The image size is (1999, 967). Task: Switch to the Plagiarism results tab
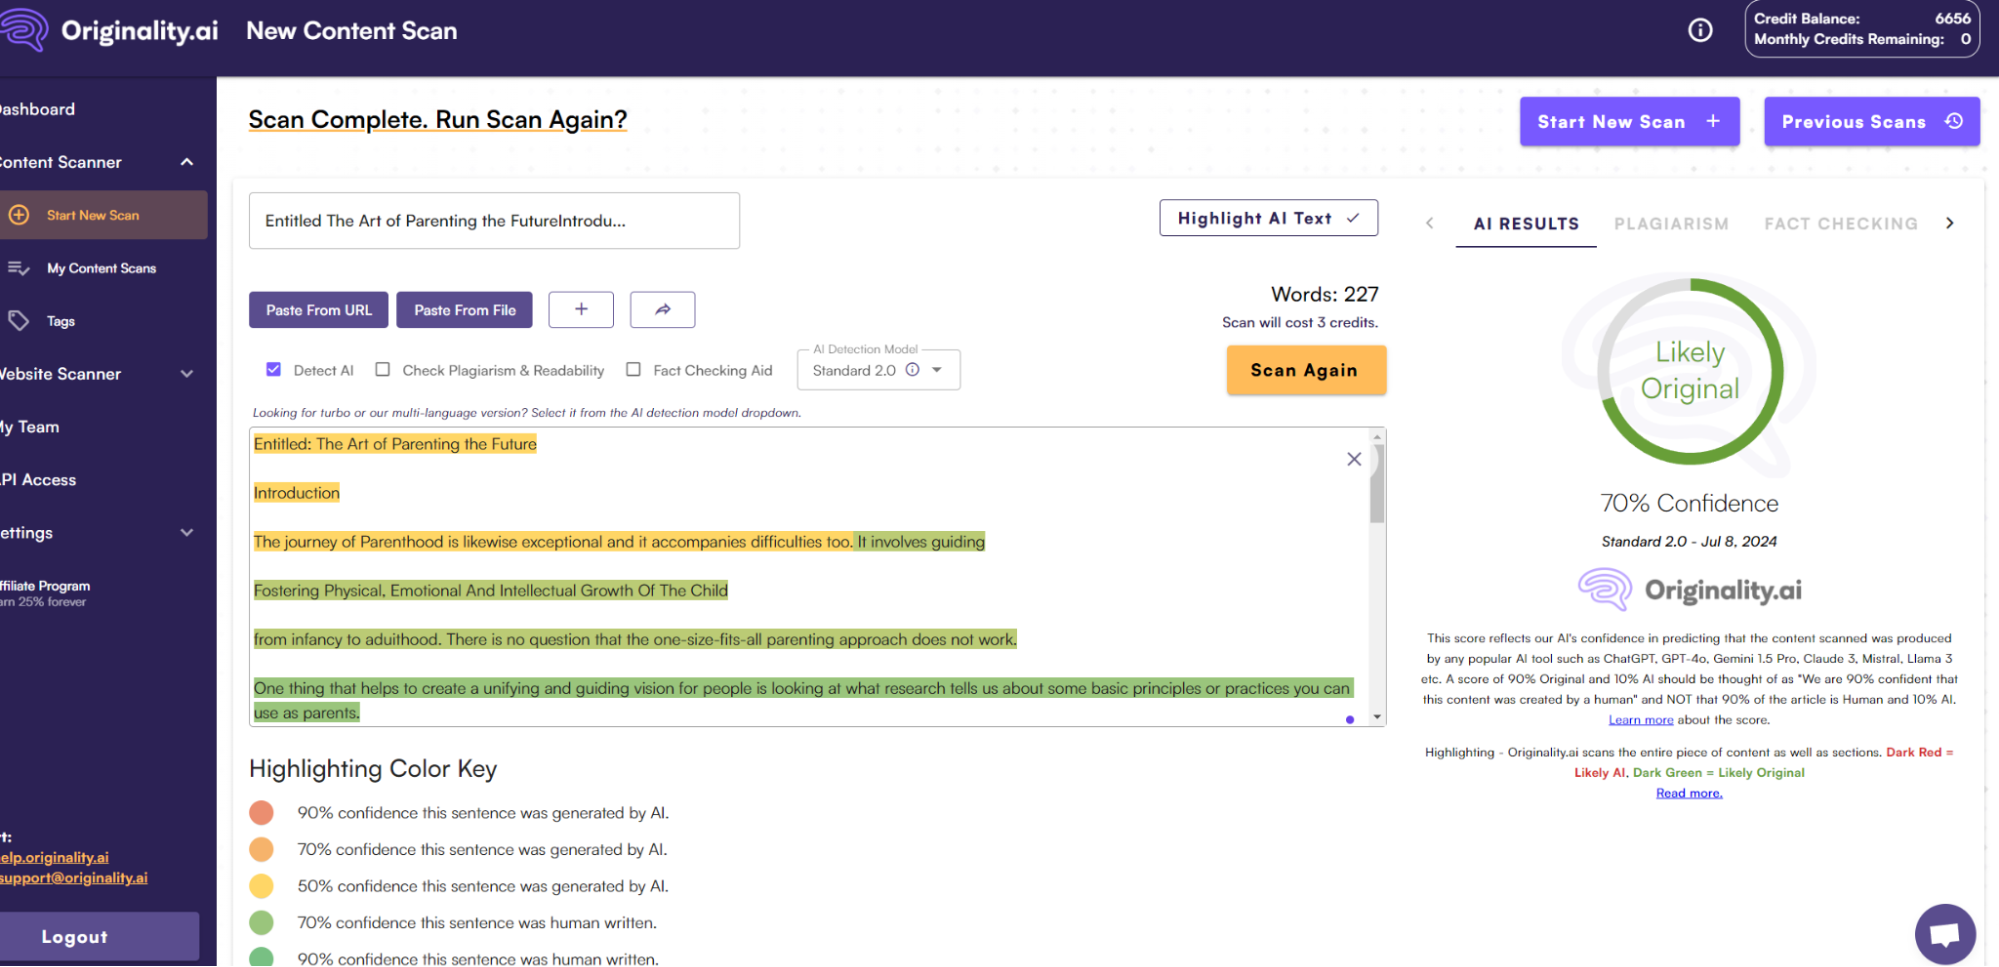pos(1671,224)
